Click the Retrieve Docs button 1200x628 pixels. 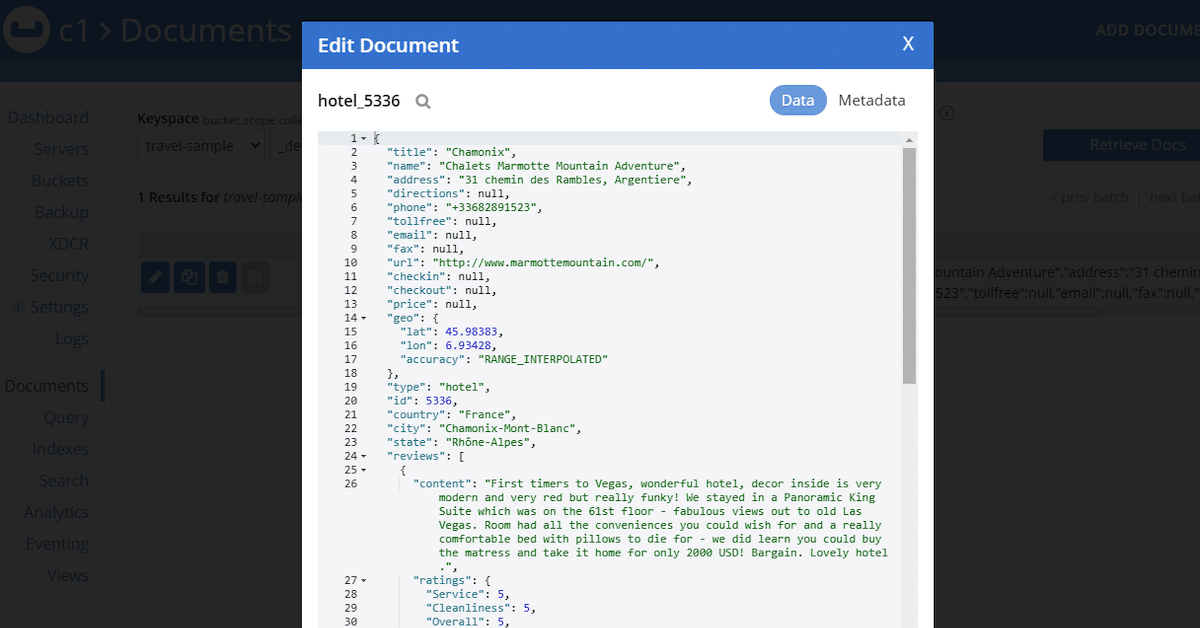pos(1121,145)
